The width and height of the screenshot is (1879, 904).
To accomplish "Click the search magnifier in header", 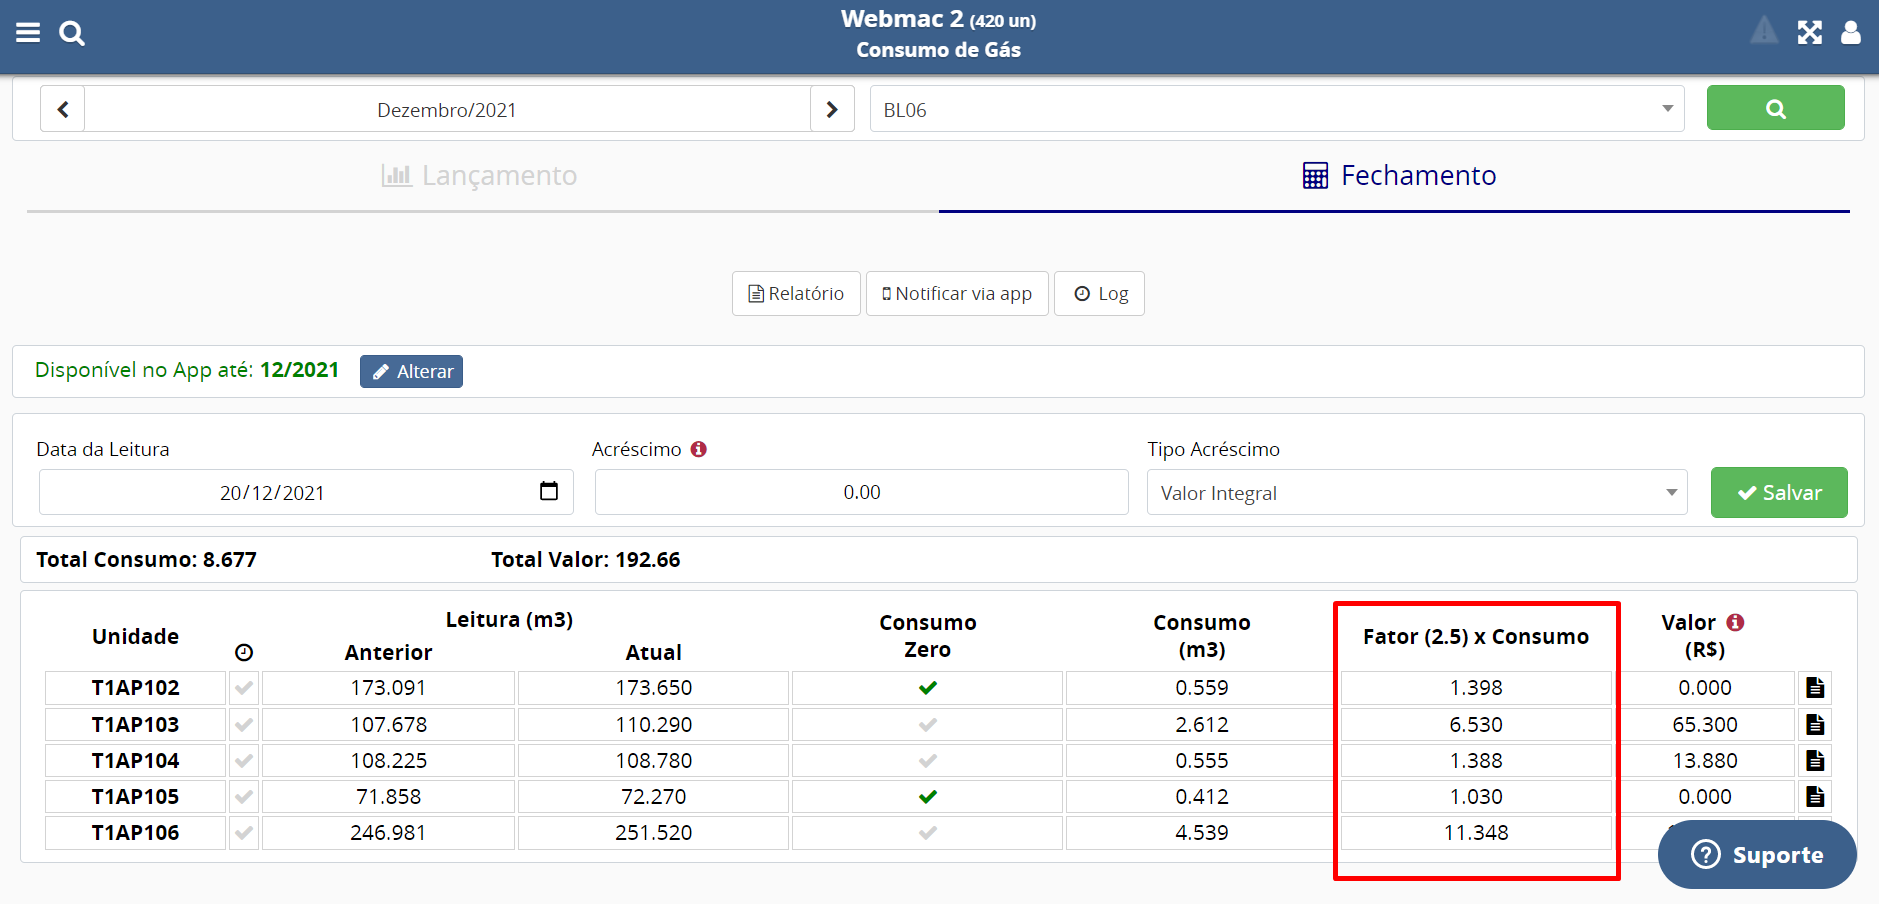I will click(x=71, y=33).
